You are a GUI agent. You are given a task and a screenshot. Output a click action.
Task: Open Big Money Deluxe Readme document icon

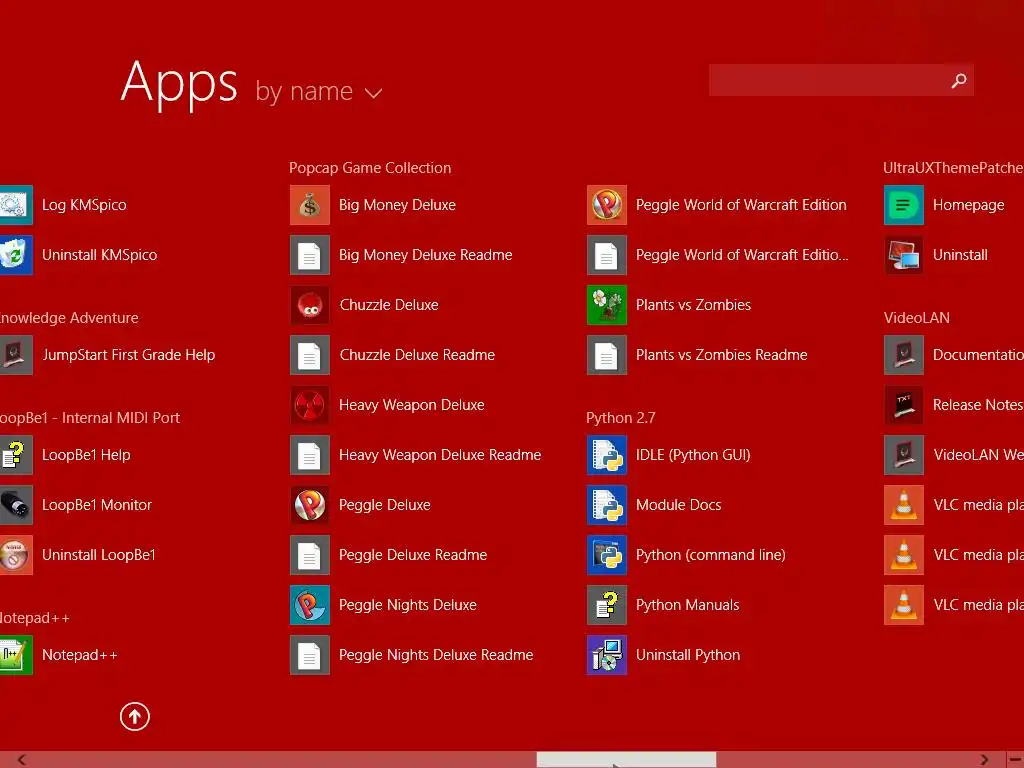310,255
